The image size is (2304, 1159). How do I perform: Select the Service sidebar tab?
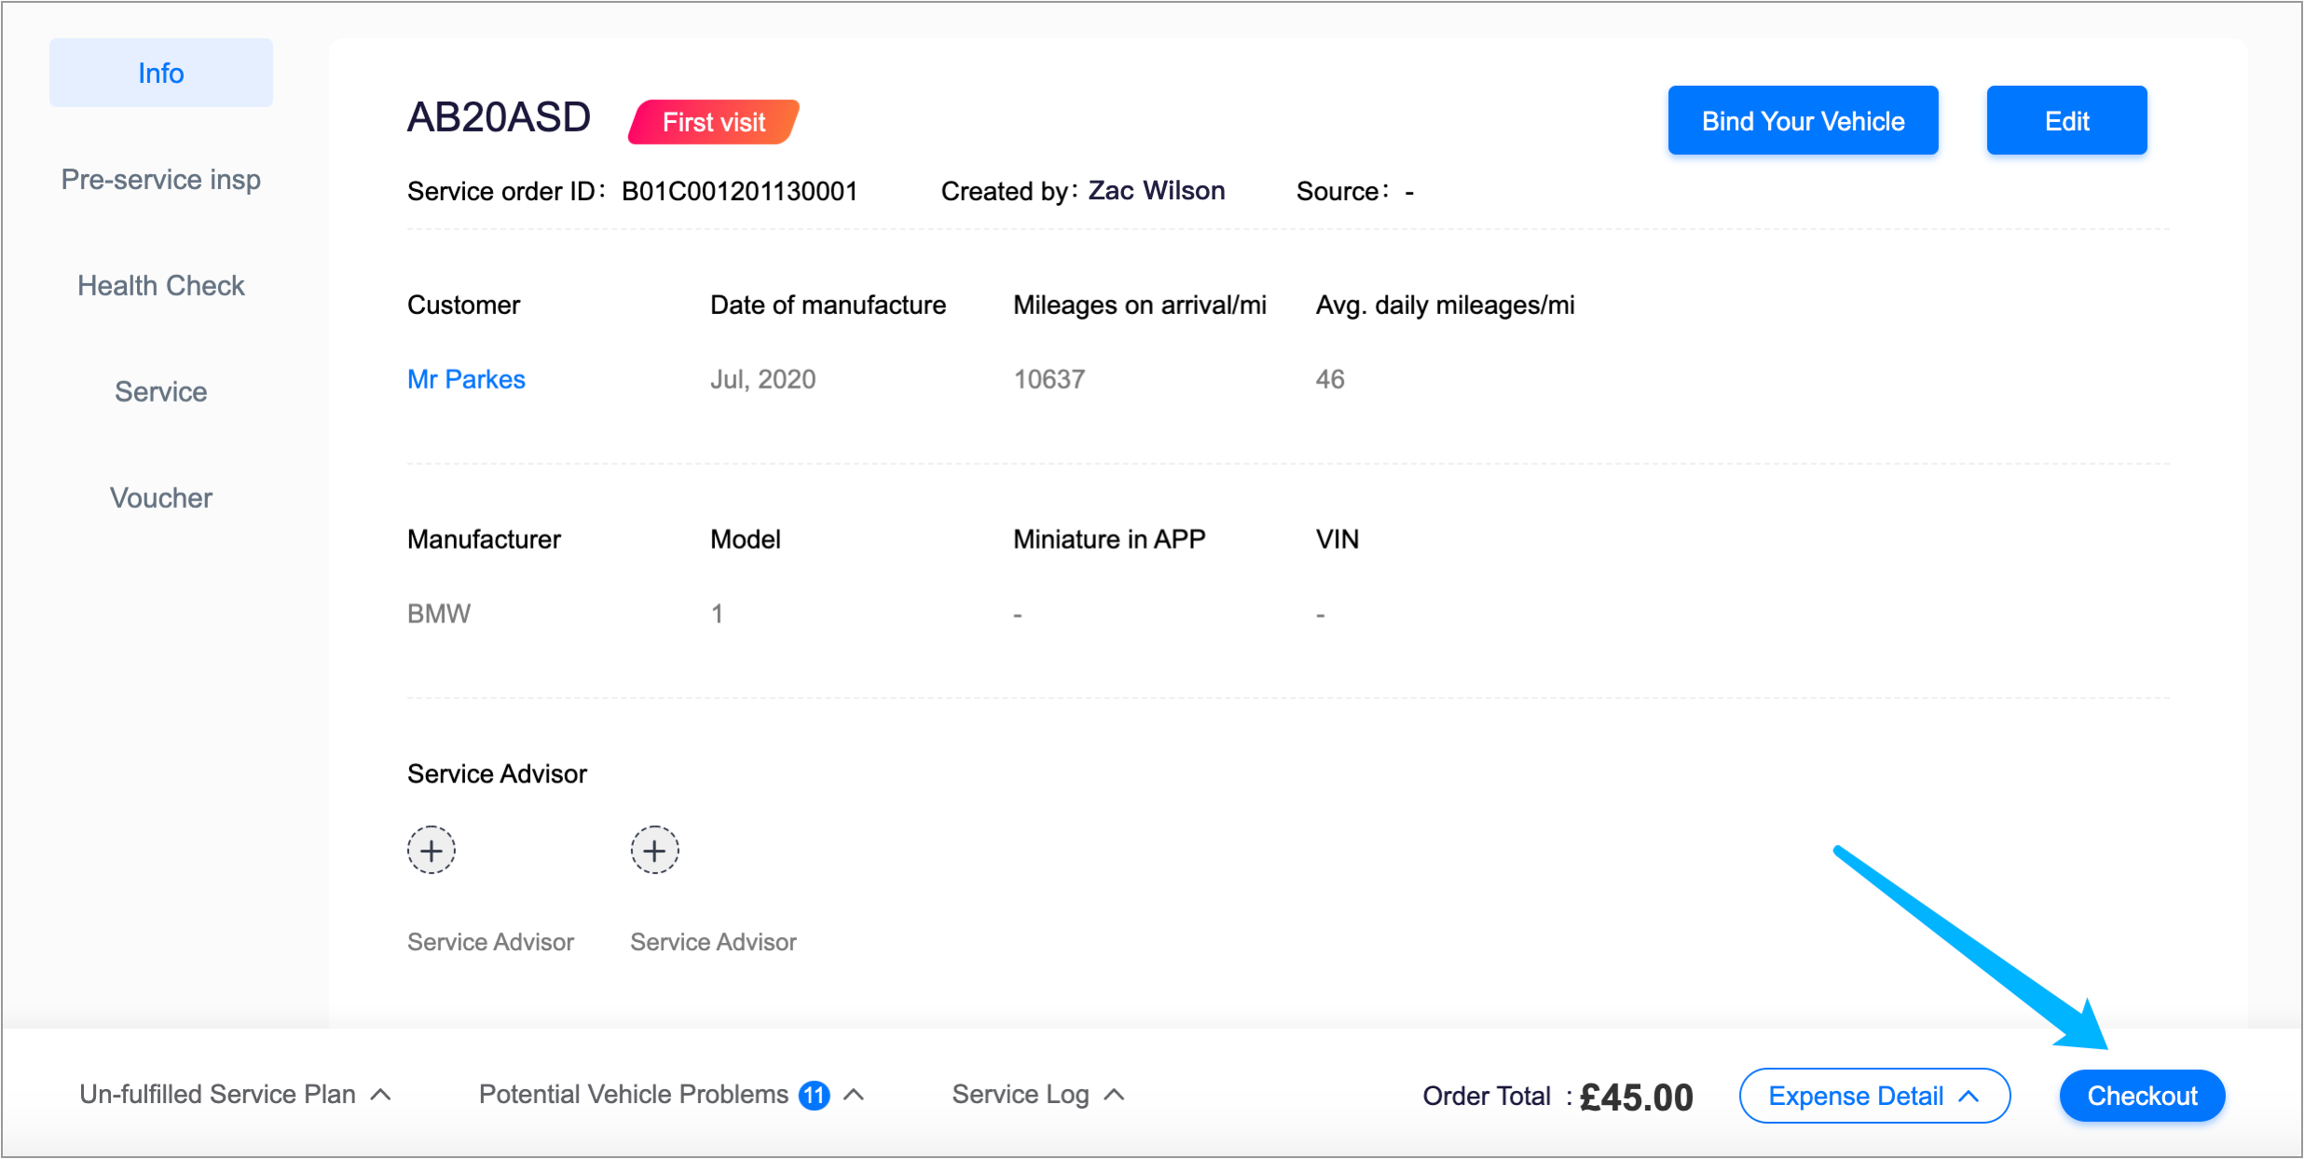[x=161, y=392]
